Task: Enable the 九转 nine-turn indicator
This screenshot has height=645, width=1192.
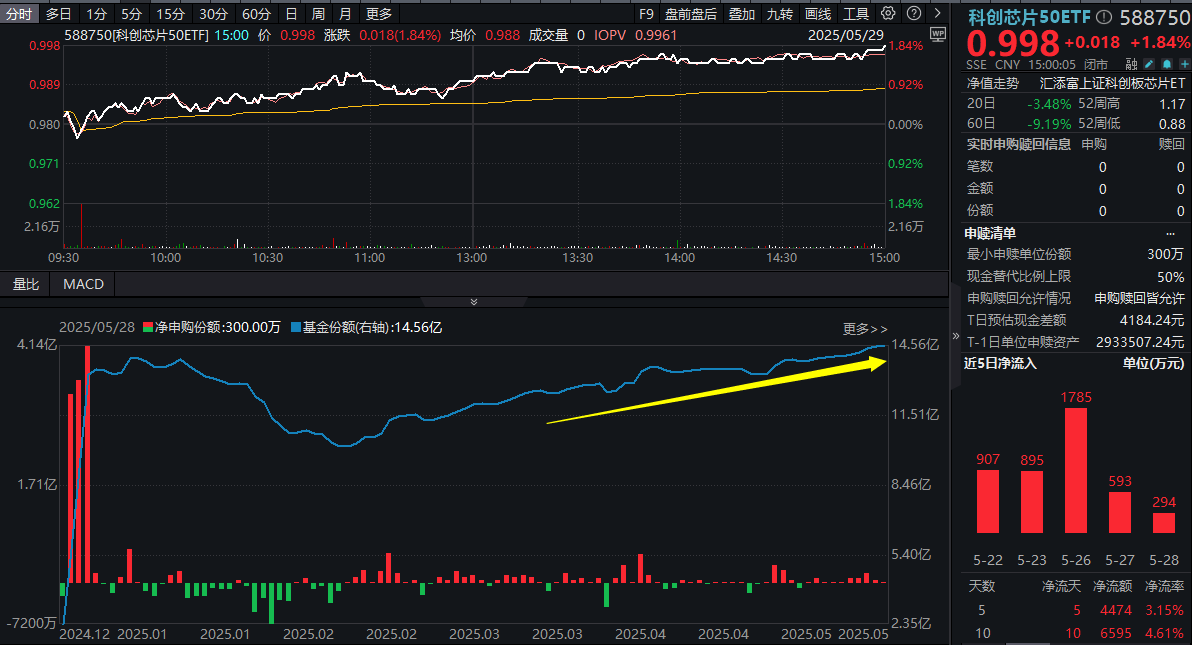Action: [778, 13]
